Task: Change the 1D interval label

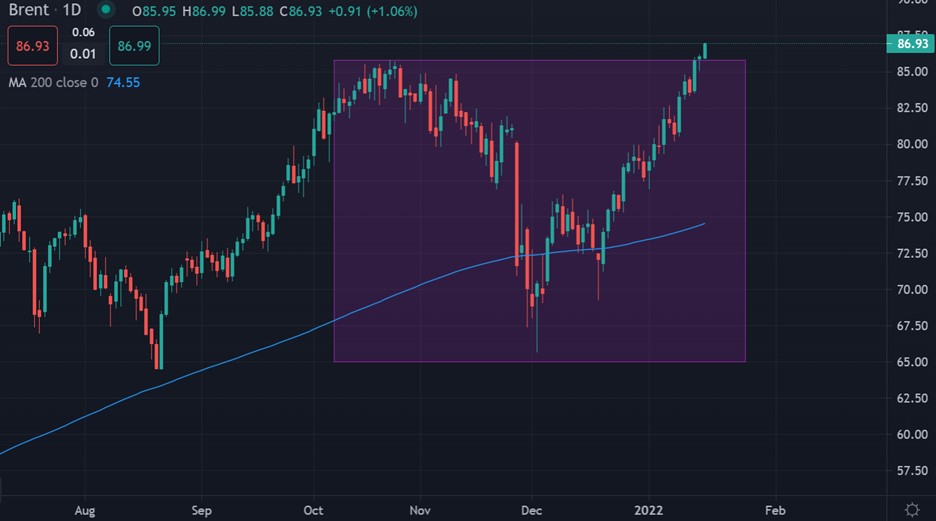Action: tap(72, 10)
